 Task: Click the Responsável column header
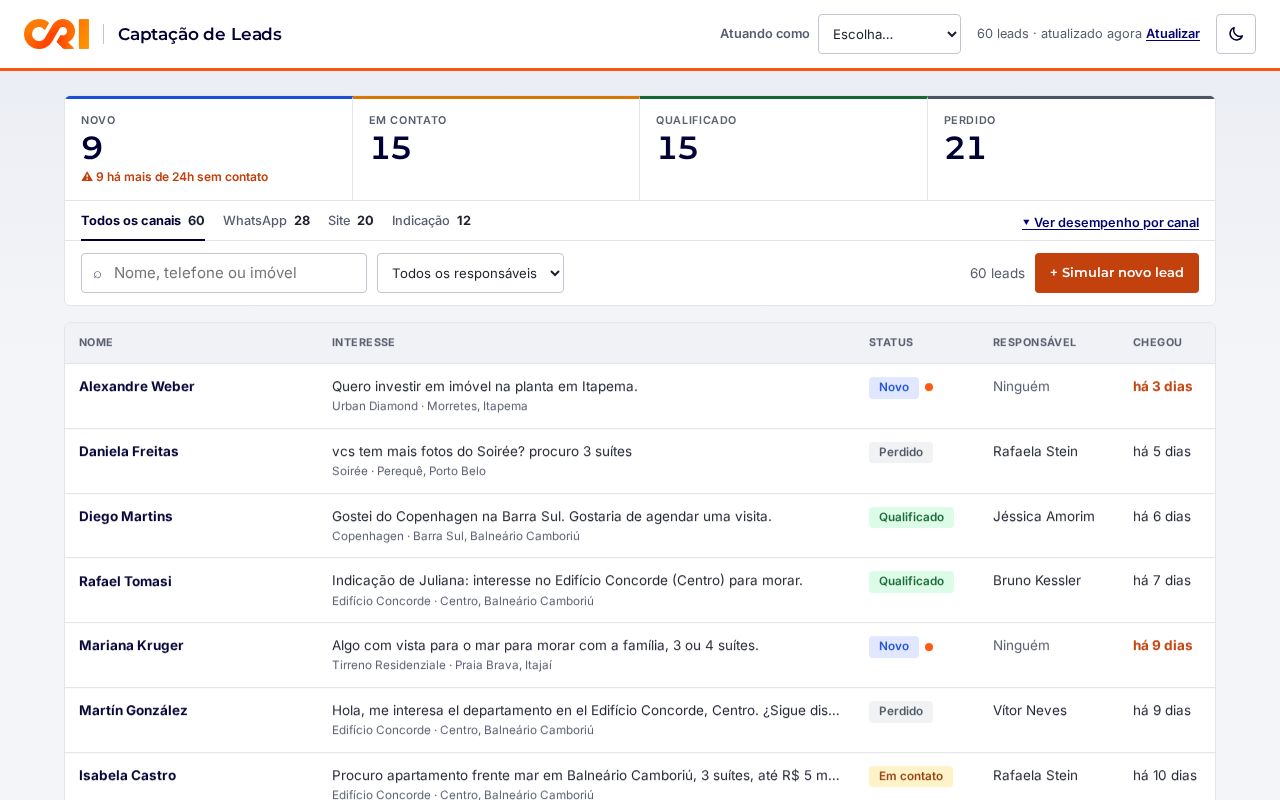click(1034, 342)
